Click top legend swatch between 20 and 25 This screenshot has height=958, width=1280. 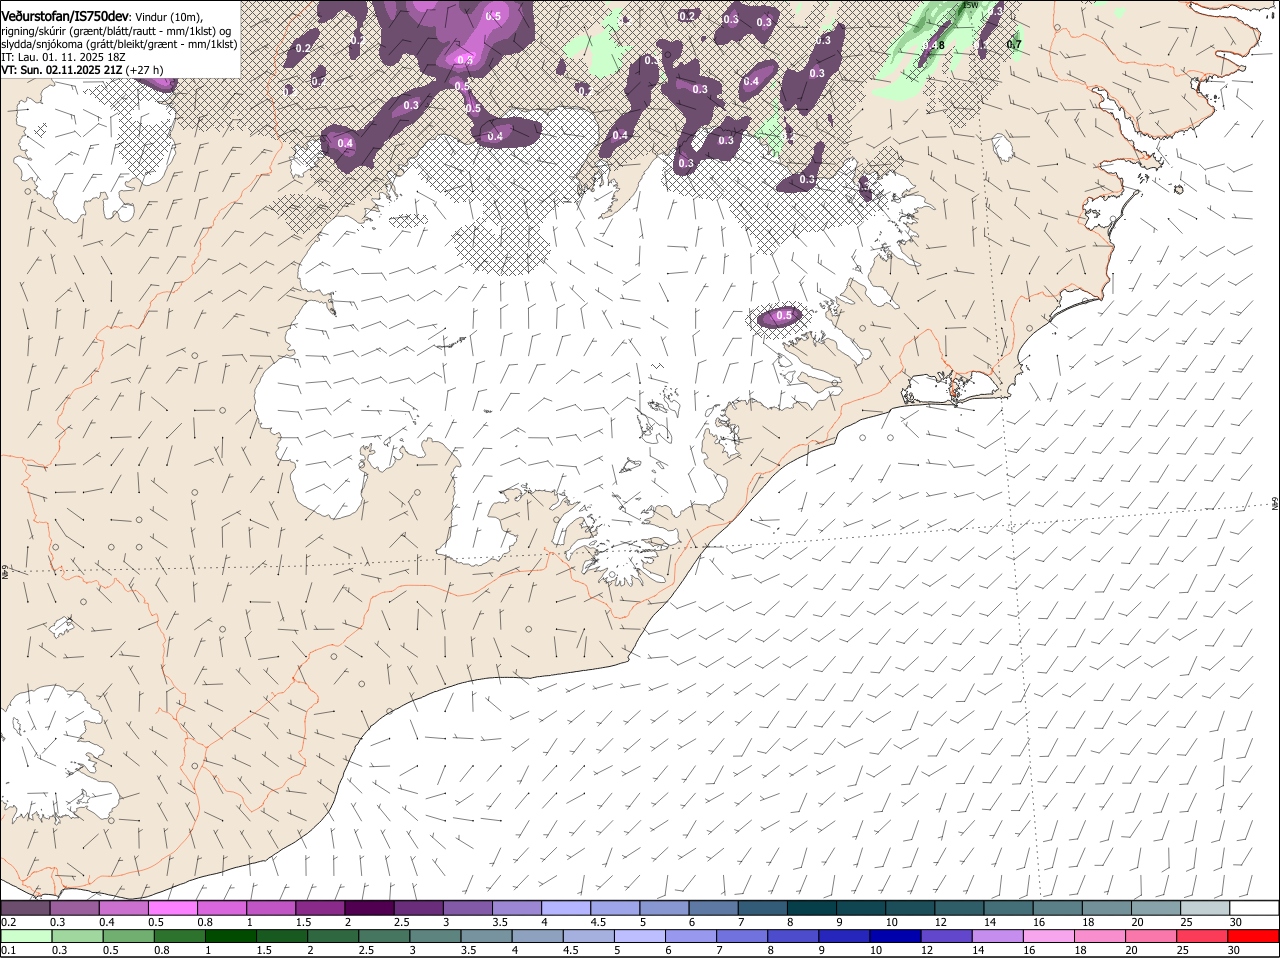(x=1156, y=907)
